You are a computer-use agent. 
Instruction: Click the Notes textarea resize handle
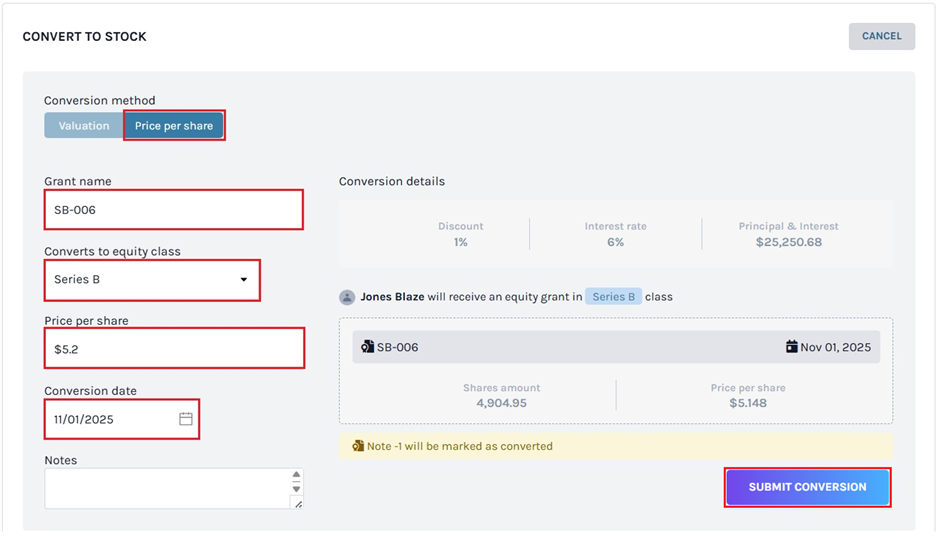pos(296,503)
